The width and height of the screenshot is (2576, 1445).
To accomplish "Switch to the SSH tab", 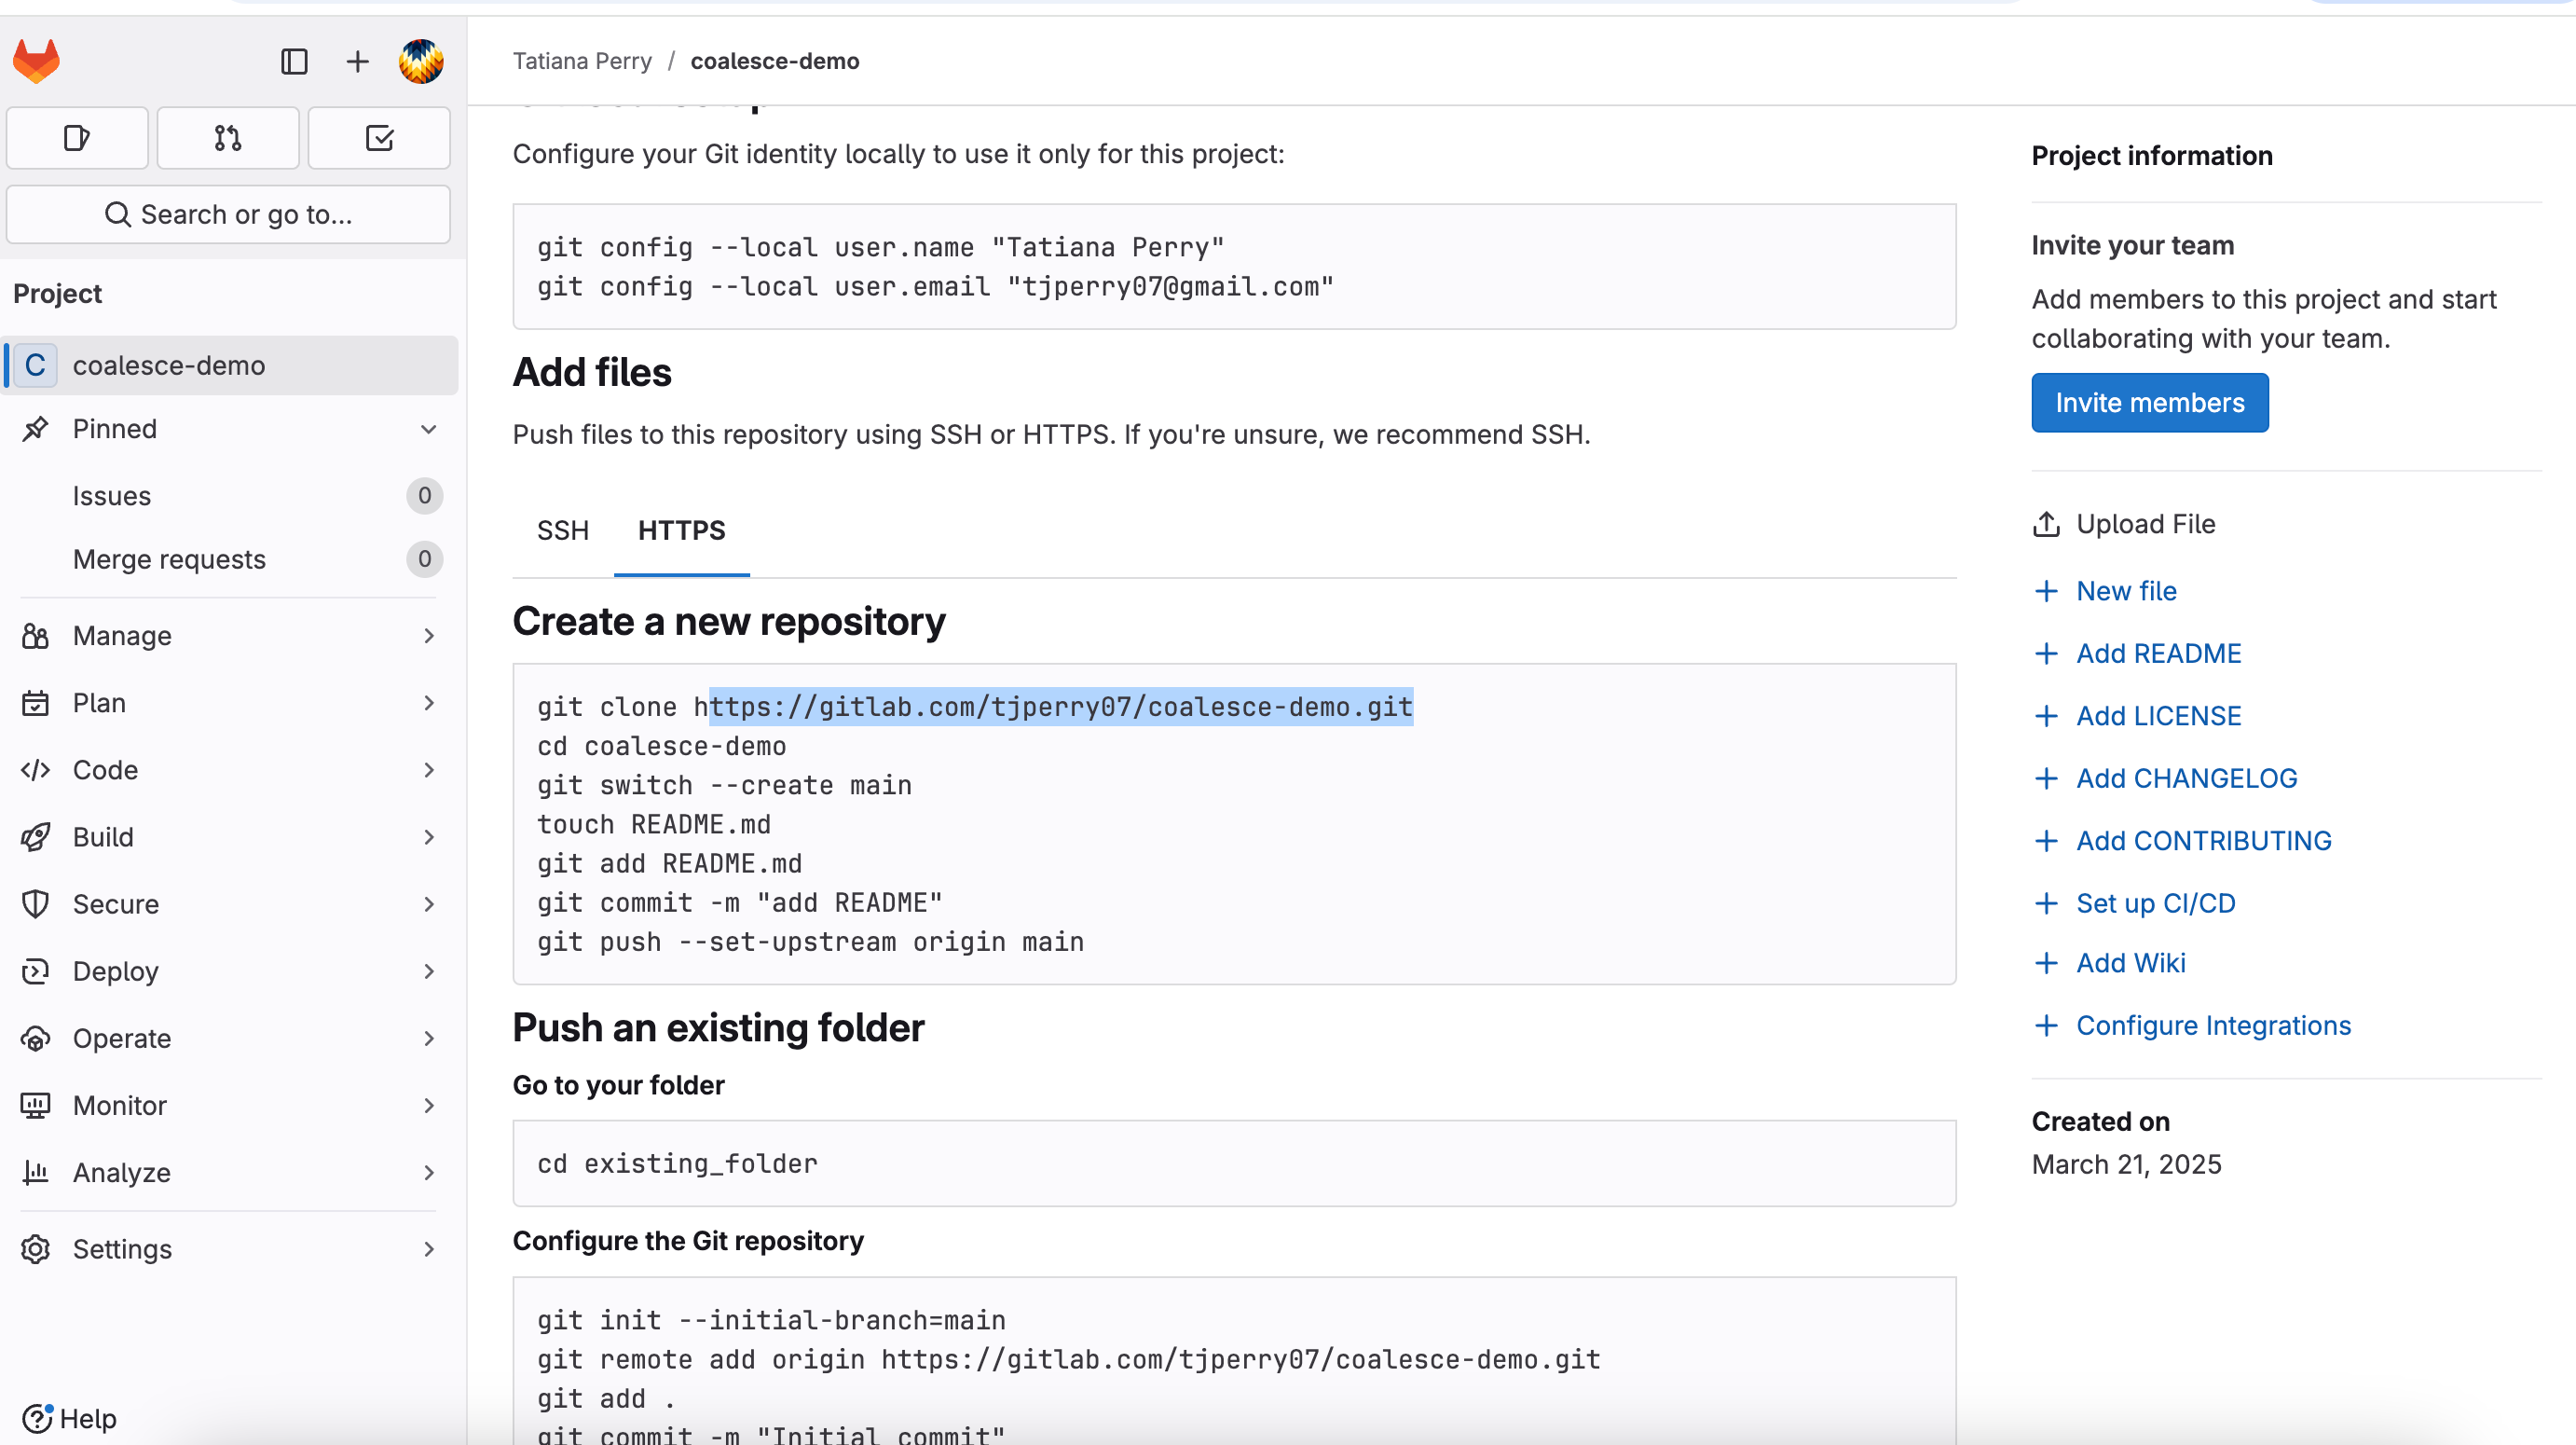I will tap(562, 531).
